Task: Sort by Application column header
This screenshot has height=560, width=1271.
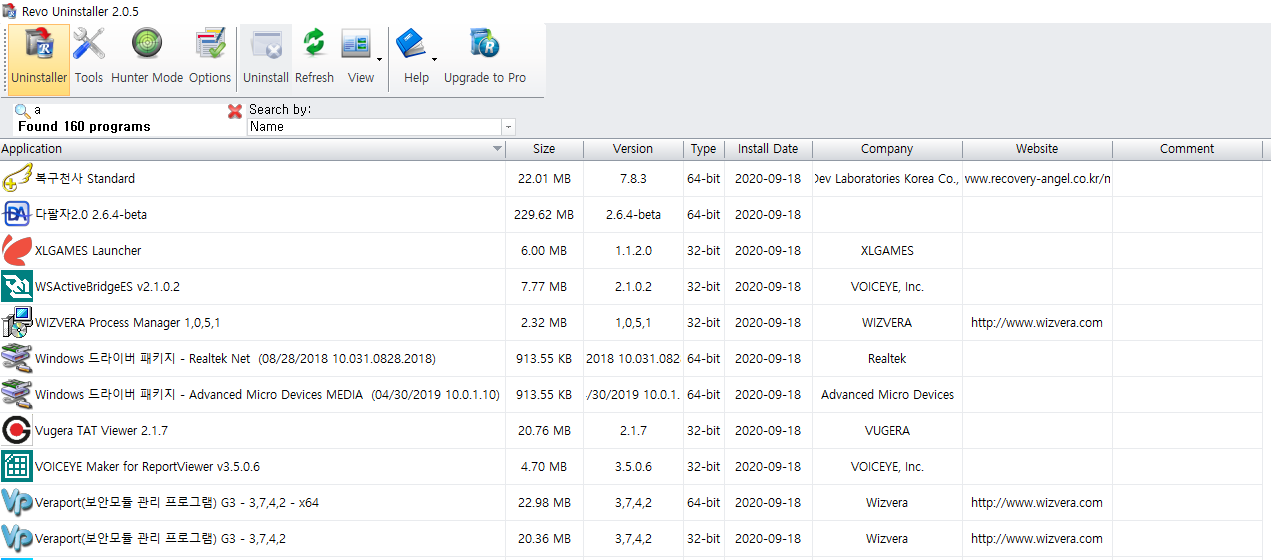Action: click(x=253, y=149)
